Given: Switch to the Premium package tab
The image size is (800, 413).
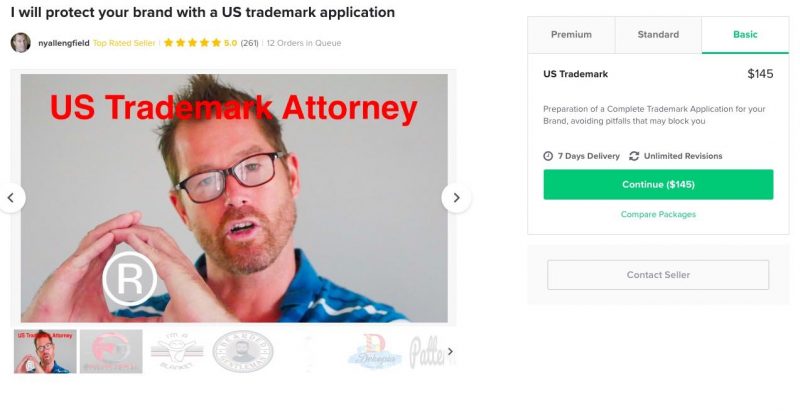Looking at the screenshot, I should 571,35.
